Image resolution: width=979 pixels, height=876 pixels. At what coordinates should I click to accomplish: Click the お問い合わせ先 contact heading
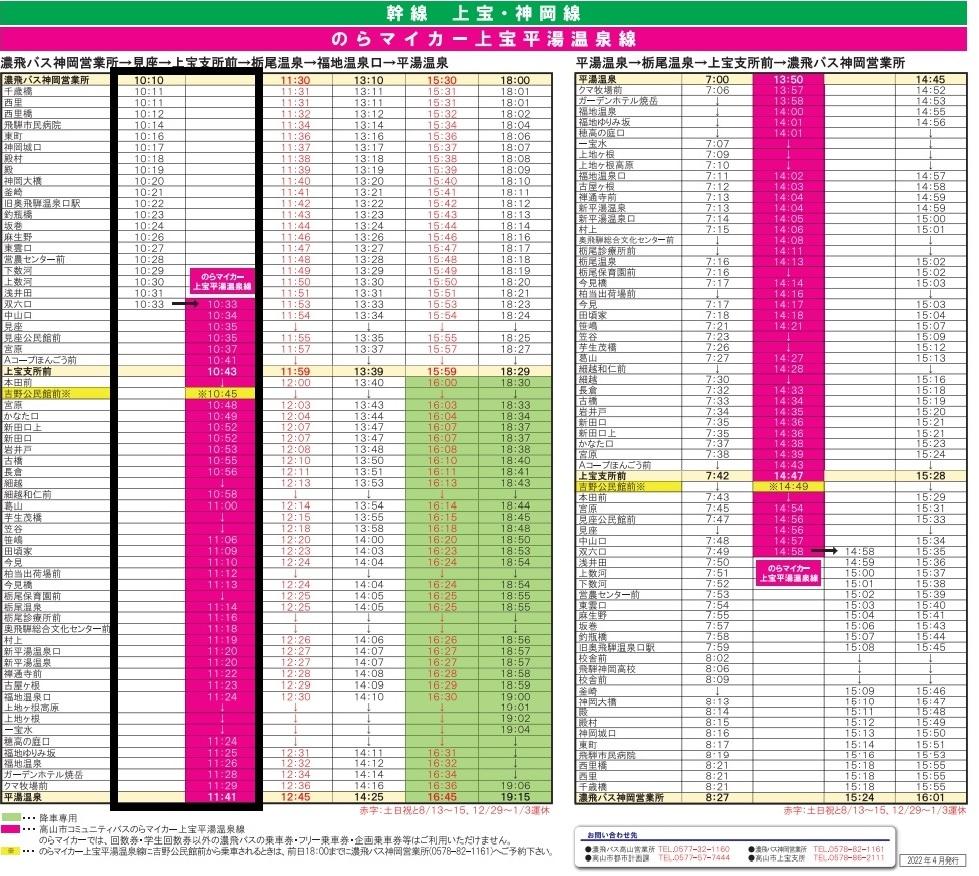pos(609,834)
